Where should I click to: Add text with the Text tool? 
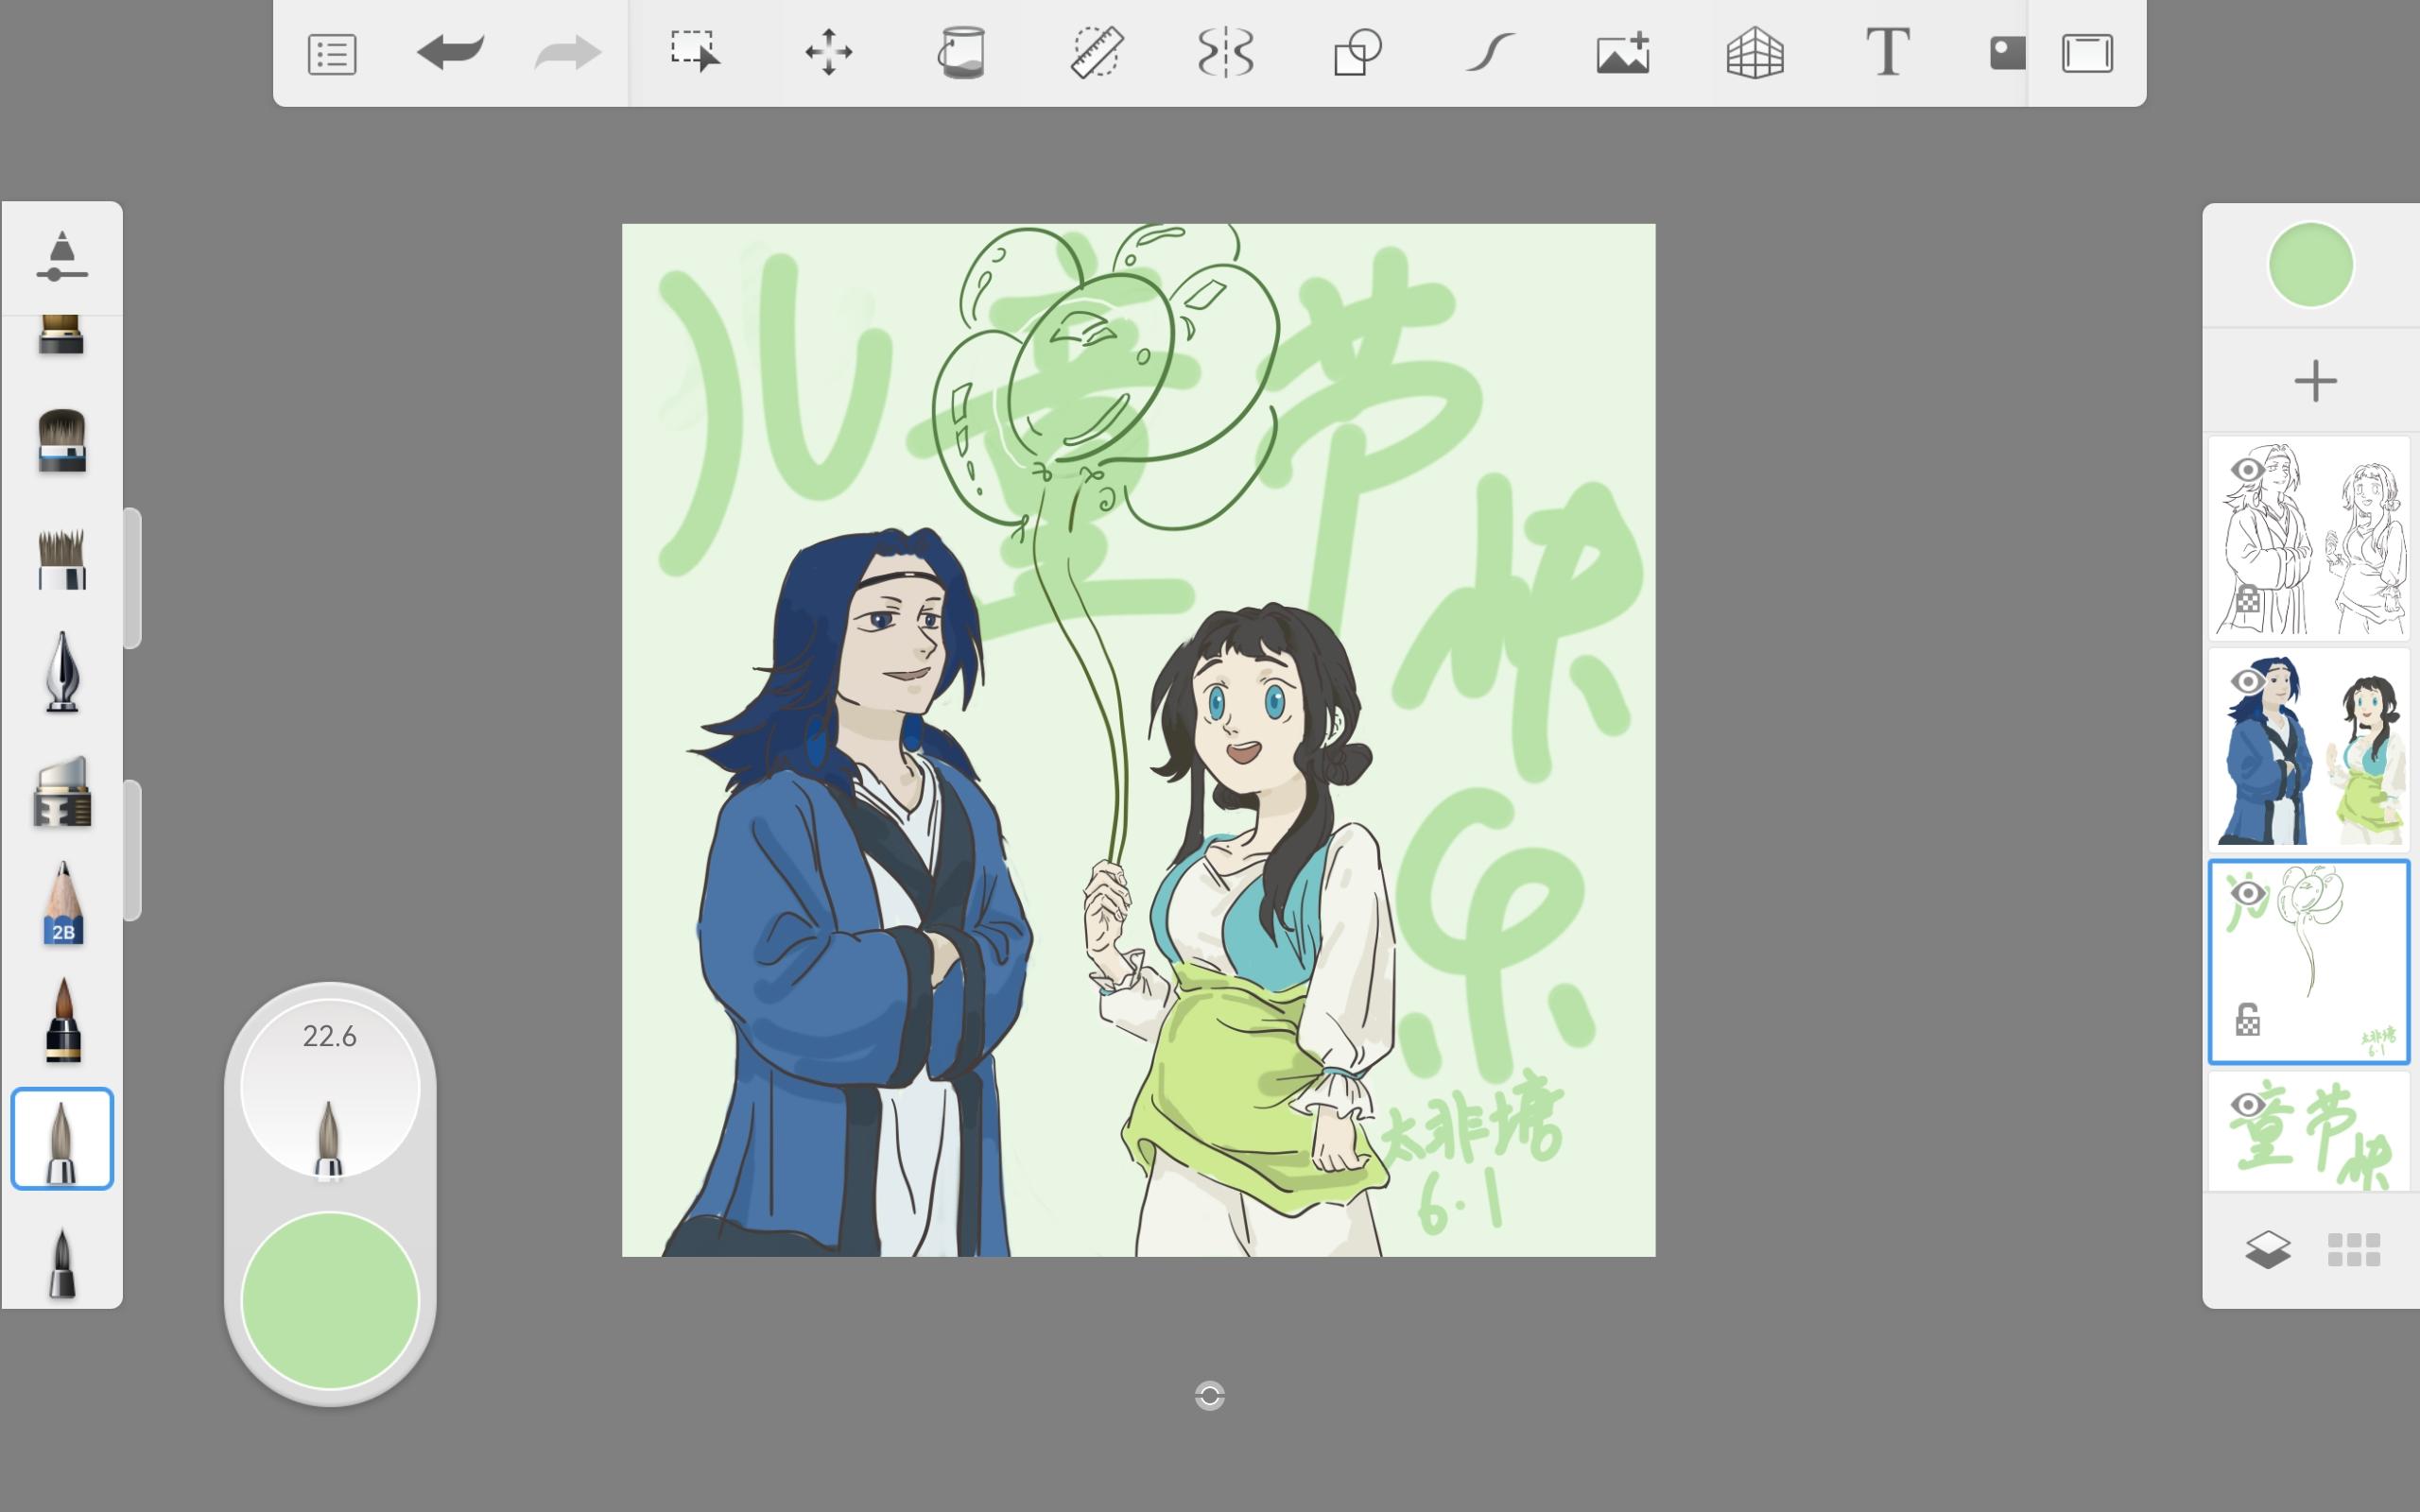pos(1887,52)
